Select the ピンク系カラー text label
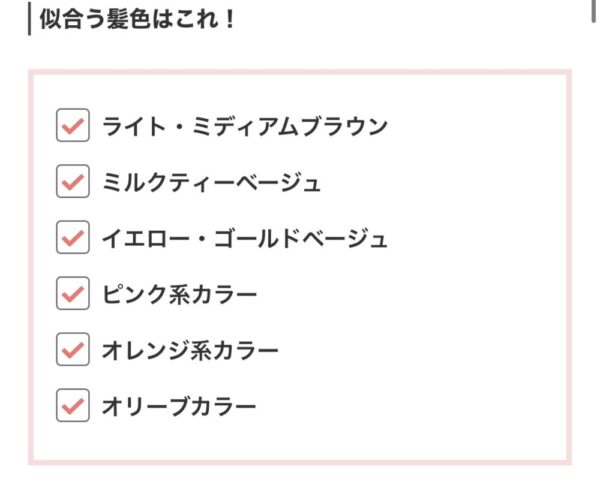Screen dimensions: 600x479 [x=179, y=294]
